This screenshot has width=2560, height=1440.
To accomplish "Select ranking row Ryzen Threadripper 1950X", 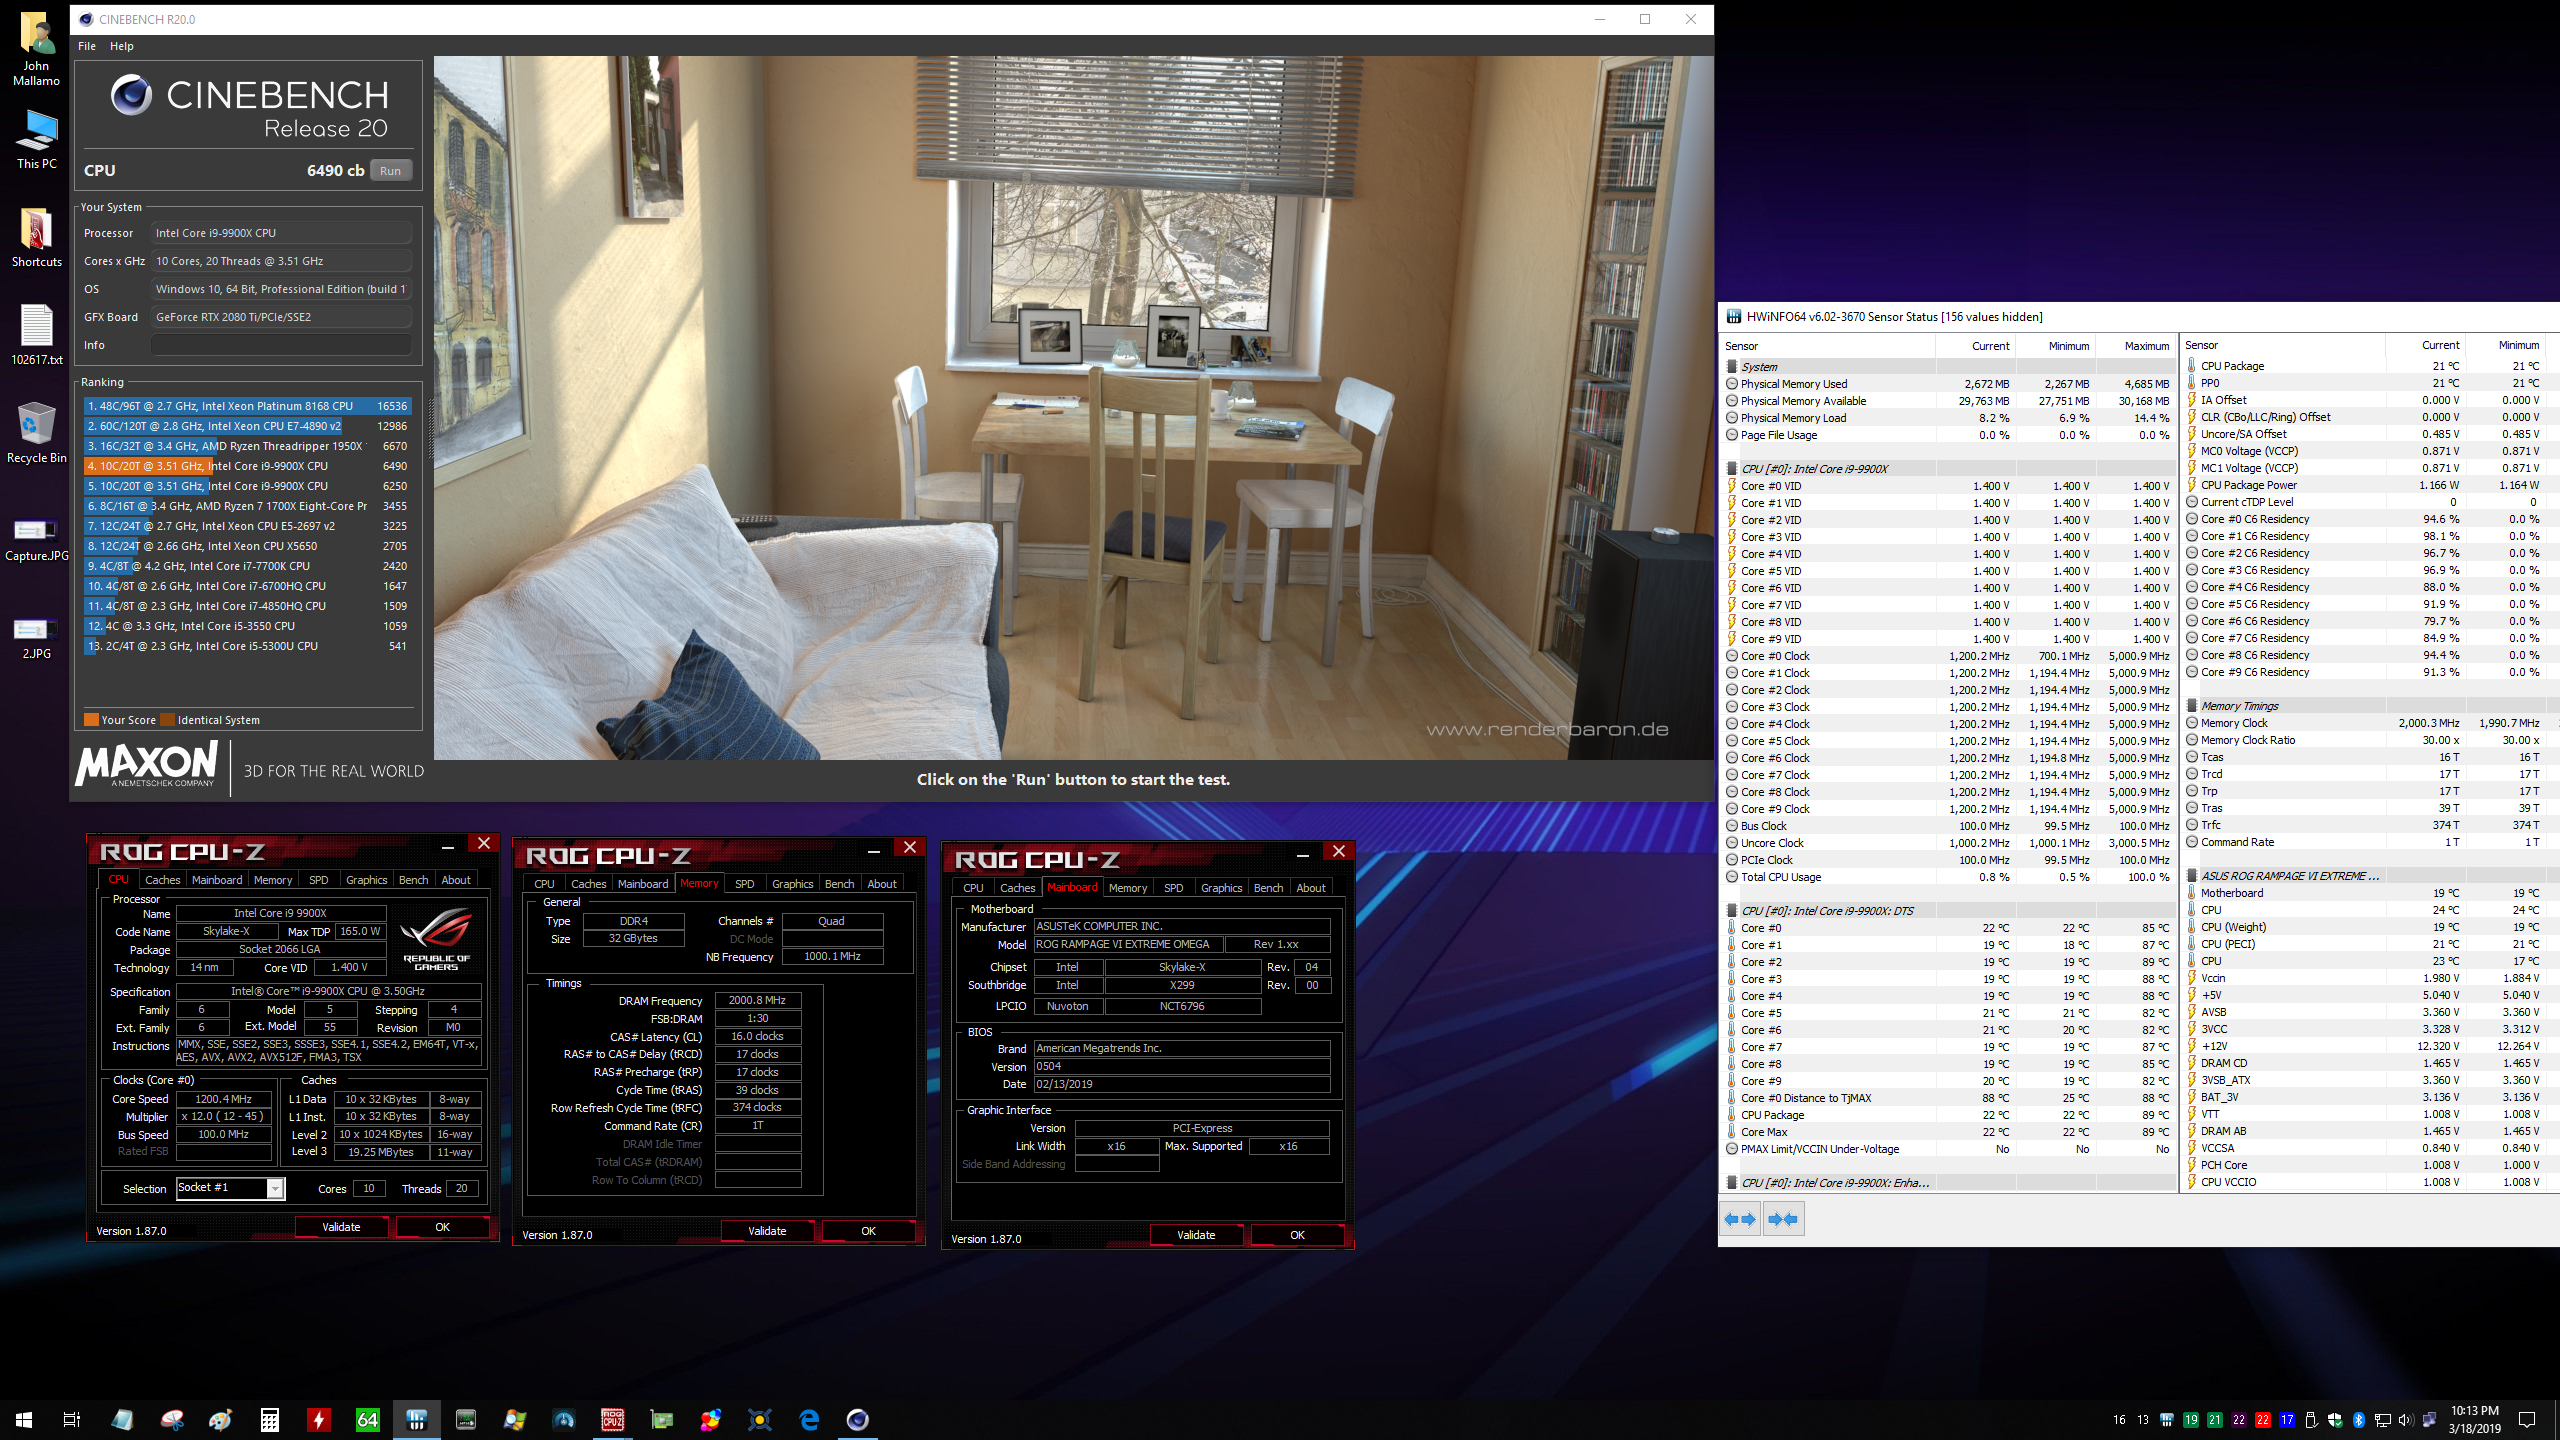I will 247,446.
